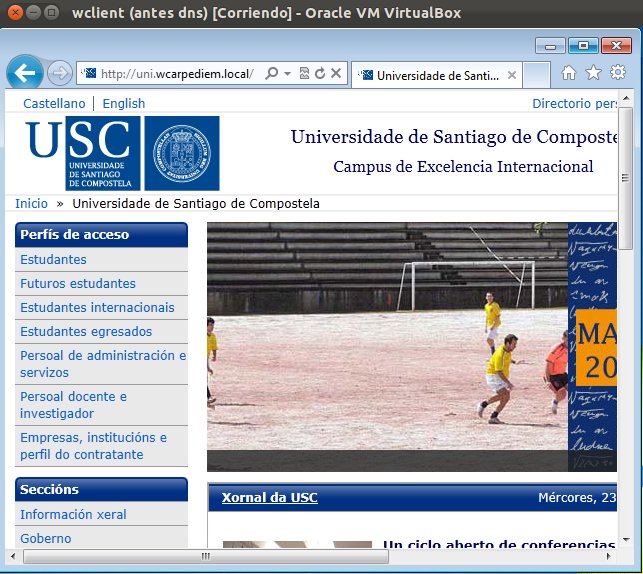643x574 pixels.
Task: Go to the browser Home icon
Action: [568, 73]
